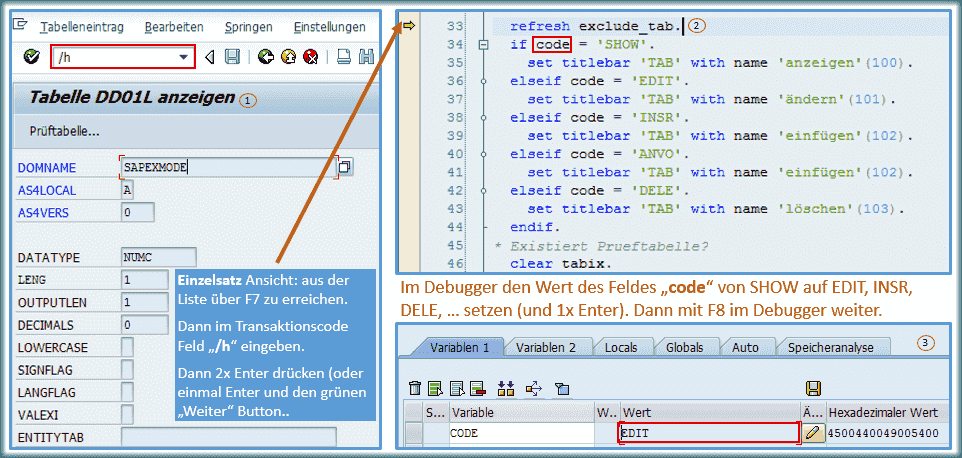Click the trash delete icon in variables toolbar
The width and height of the screenshot is (962, 458).
click(415, 388)
